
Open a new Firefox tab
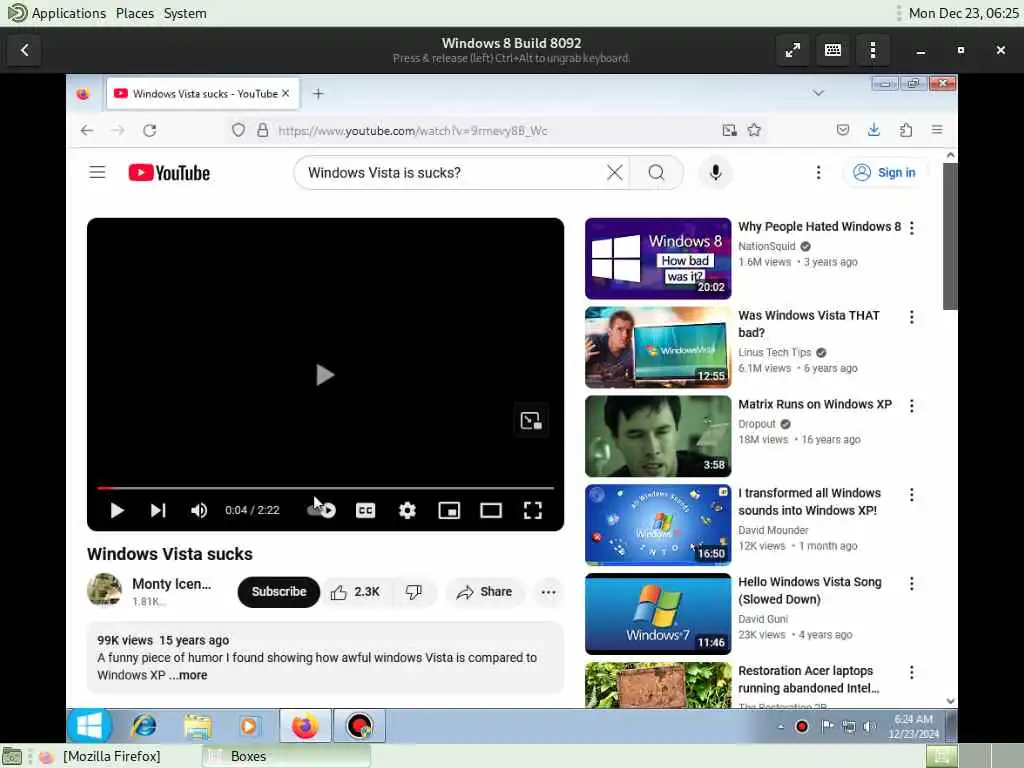pos(318,93)
